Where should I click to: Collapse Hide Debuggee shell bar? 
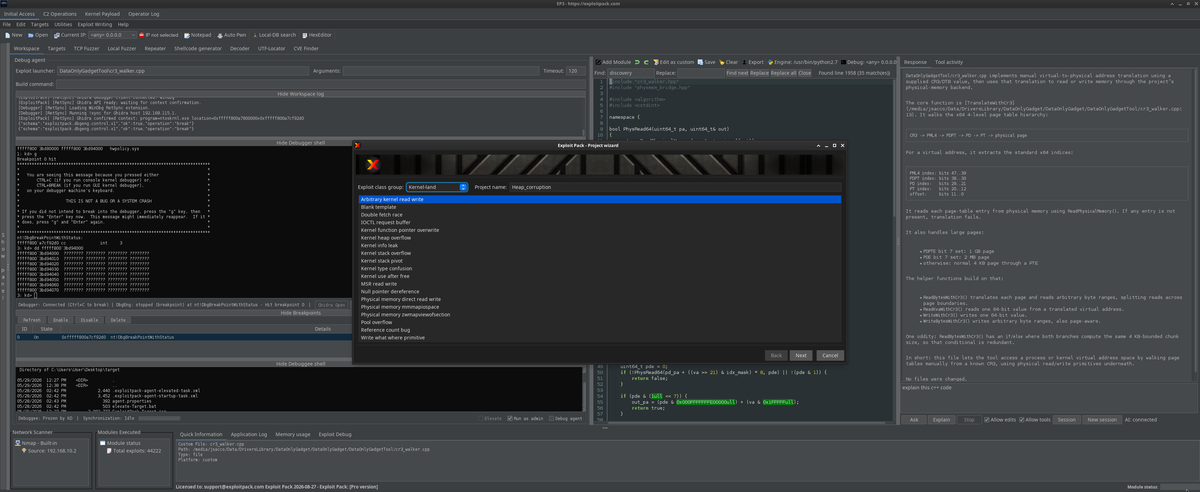pyautogui.click(x=300, y=364)
